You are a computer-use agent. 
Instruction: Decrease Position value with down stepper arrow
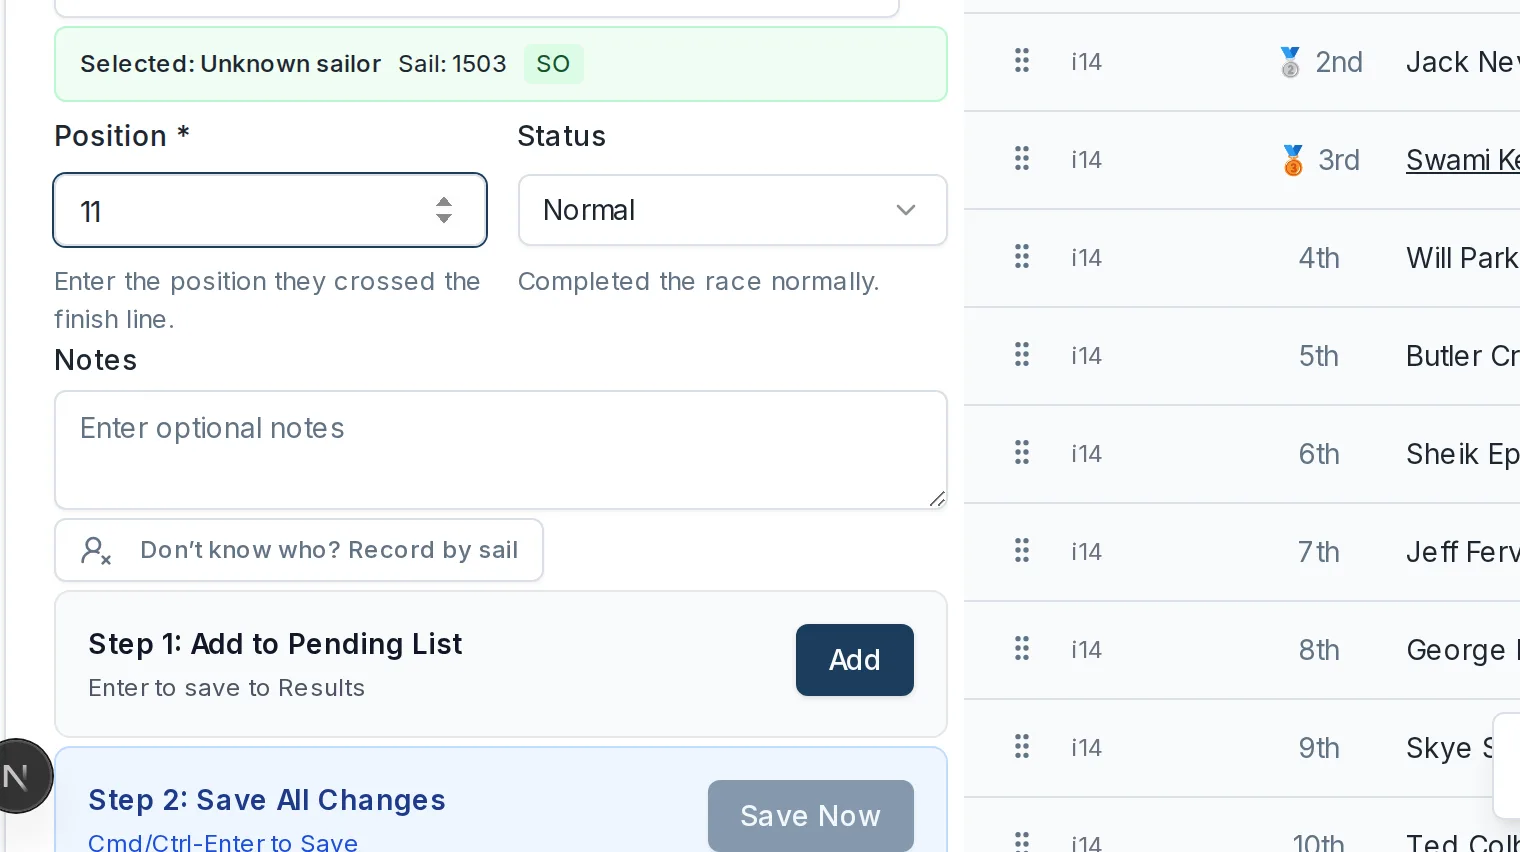point(444,218)
